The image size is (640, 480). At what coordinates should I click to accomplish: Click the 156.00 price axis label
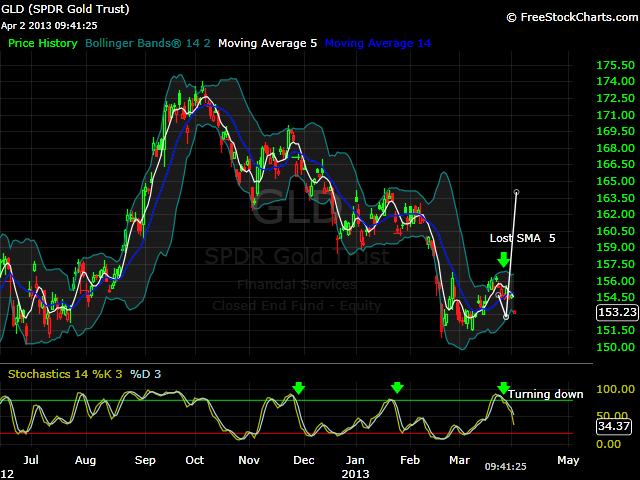pos(616,281)
